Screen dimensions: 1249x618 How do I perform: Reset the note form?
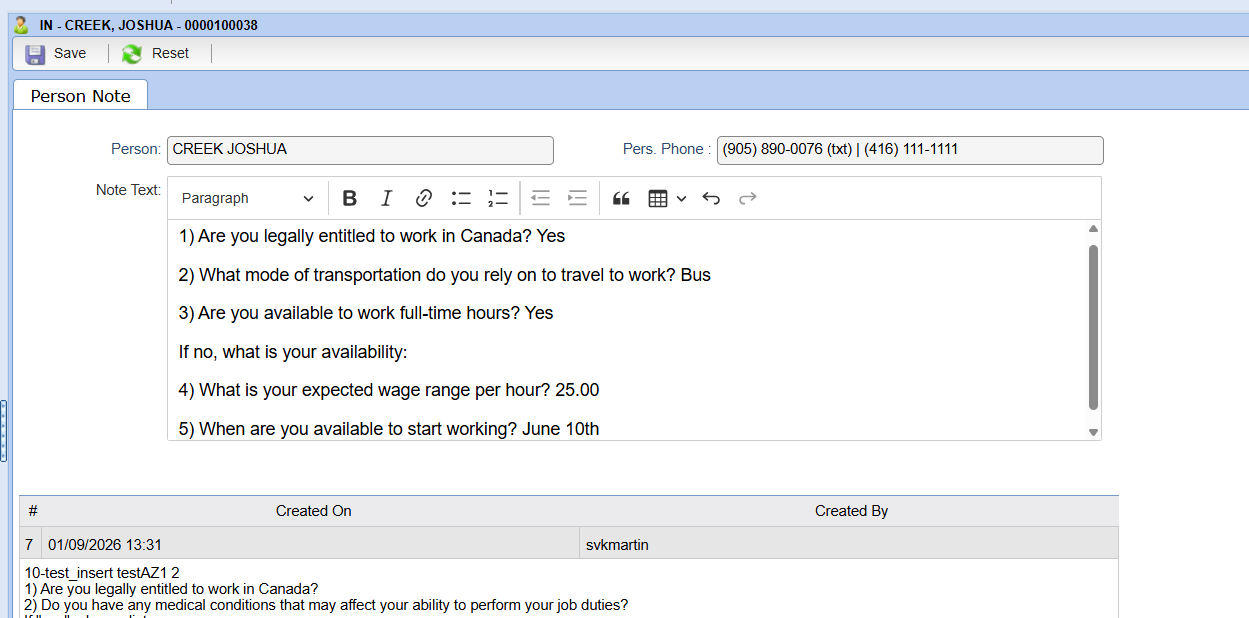[x=156, y=53]
